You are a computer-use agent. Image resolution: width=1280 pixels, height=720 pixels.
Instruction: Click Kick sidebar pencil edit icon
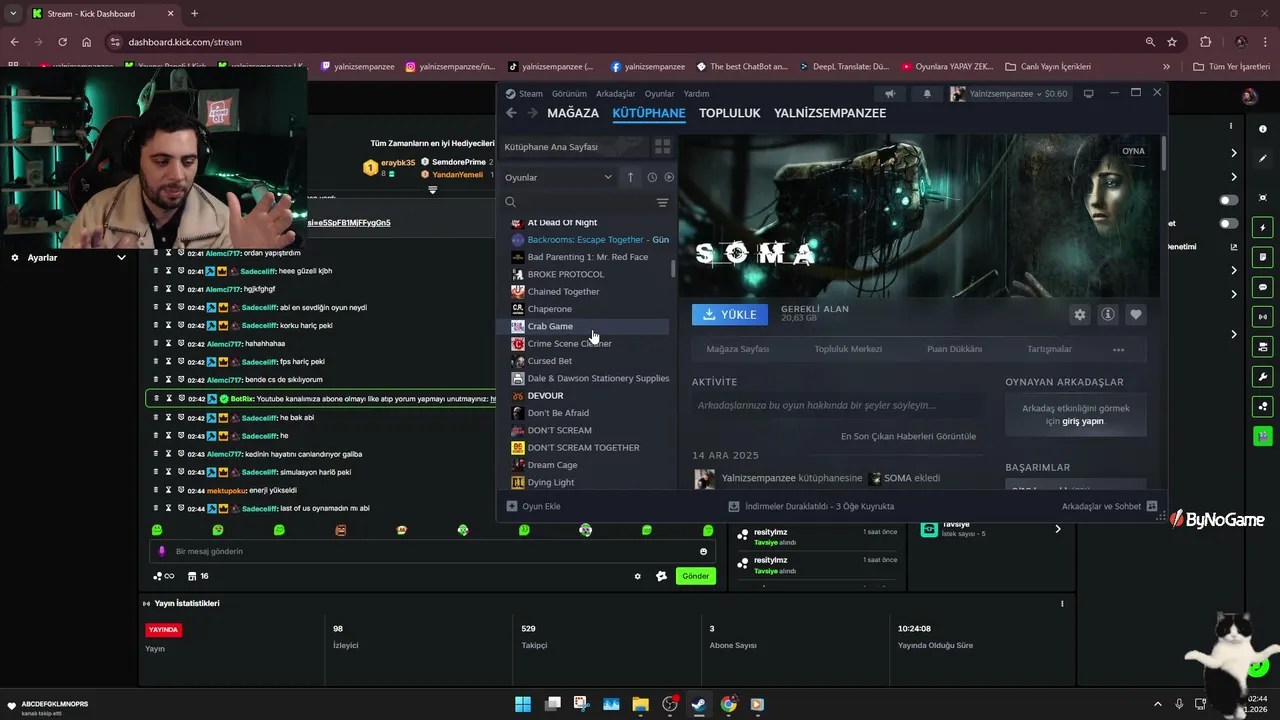pyautogui.click(x=1263, y=158)
